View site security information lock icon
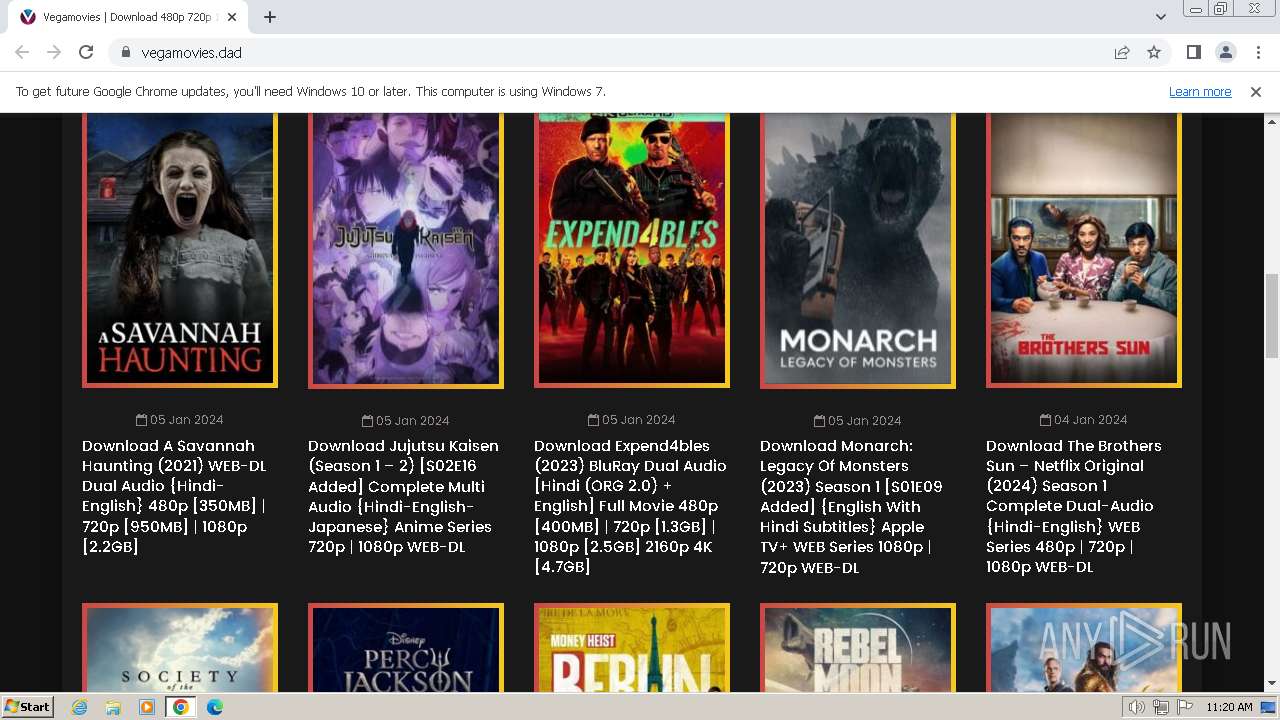 coord(126,53)
